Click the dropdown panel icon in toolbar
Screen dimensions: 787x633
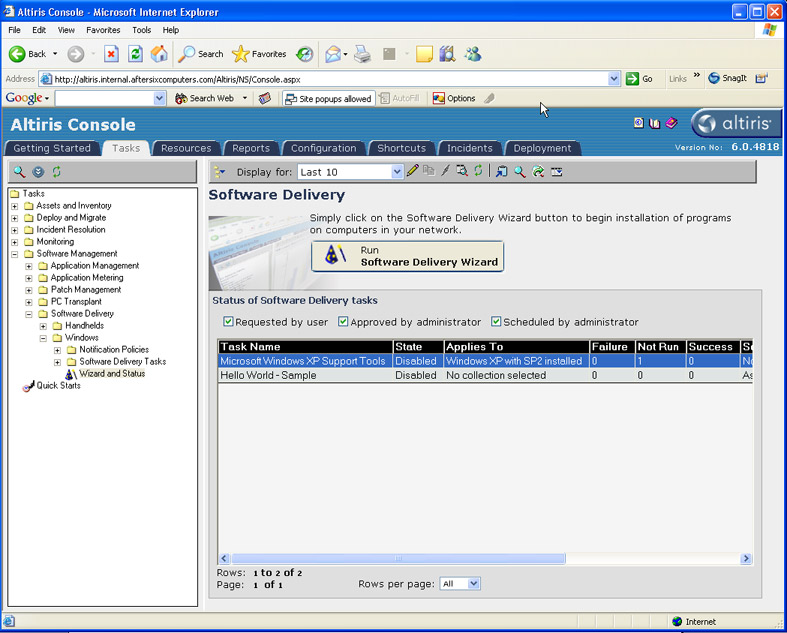[x=557, y=172]
